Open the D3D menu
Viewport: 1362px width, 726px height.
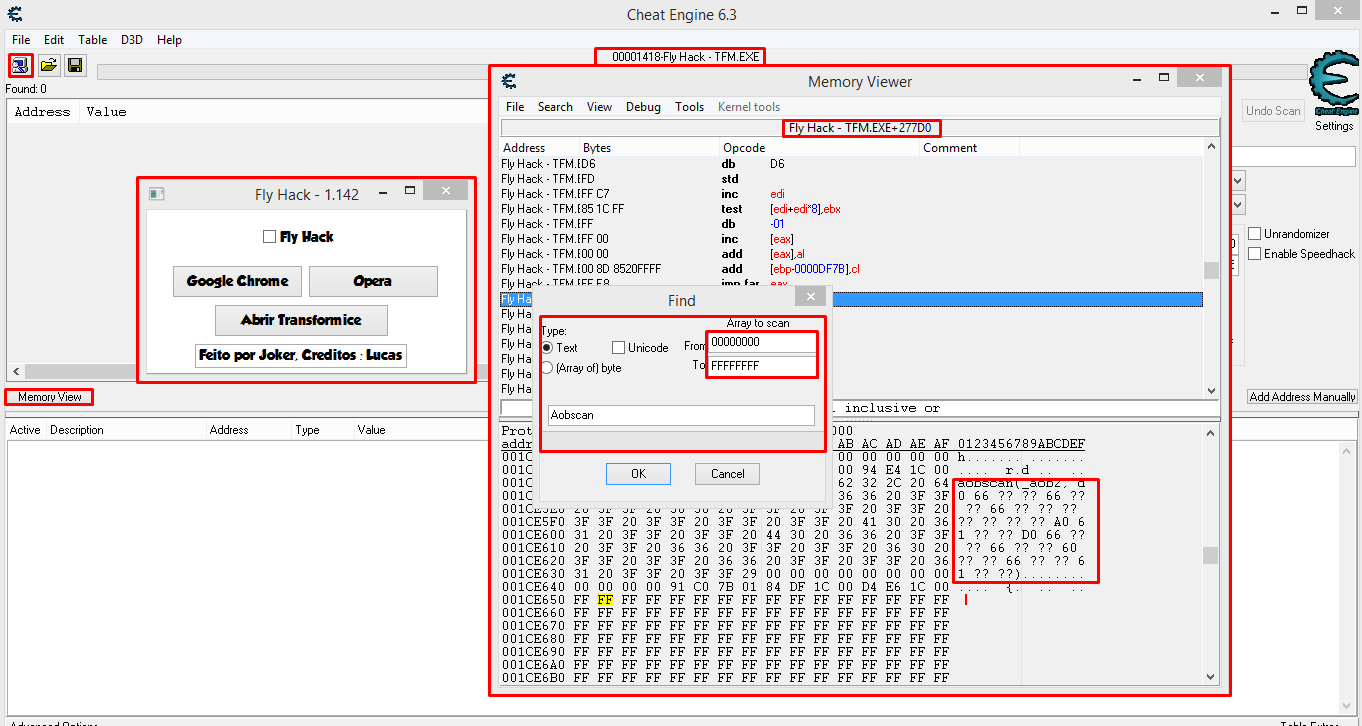point(132,40)
